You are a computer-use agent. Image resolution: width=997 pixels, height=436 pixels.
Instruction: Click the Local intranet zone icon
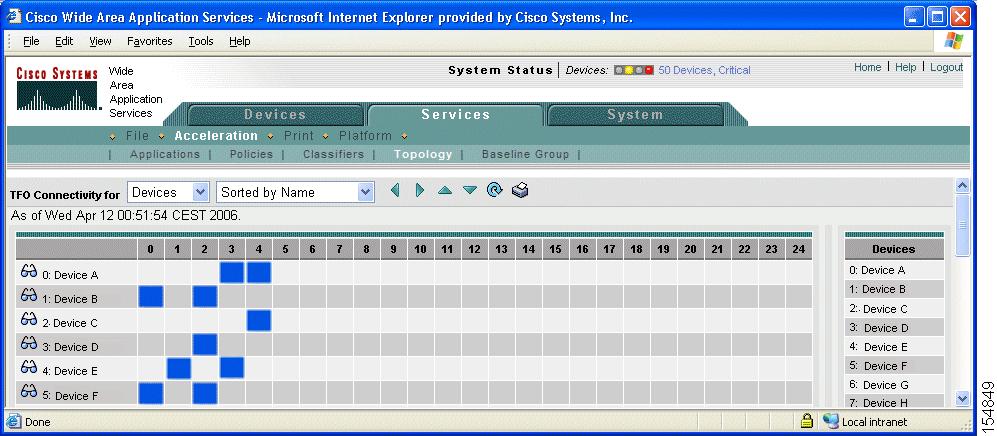830,421
